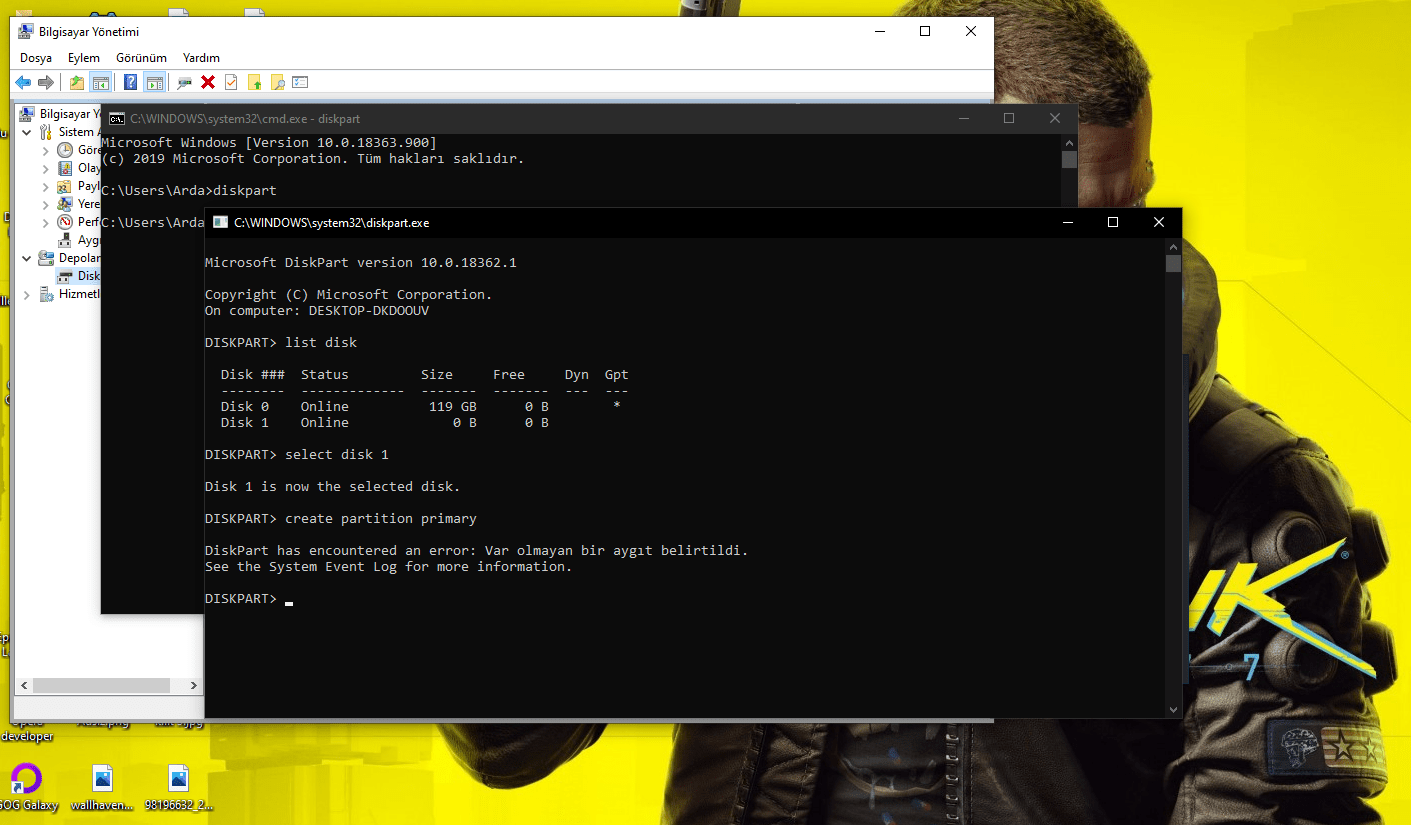Select the Yere... tree item
This screenshot has width=1411, height=825.
pyautogui.click(x=78, y=204)
